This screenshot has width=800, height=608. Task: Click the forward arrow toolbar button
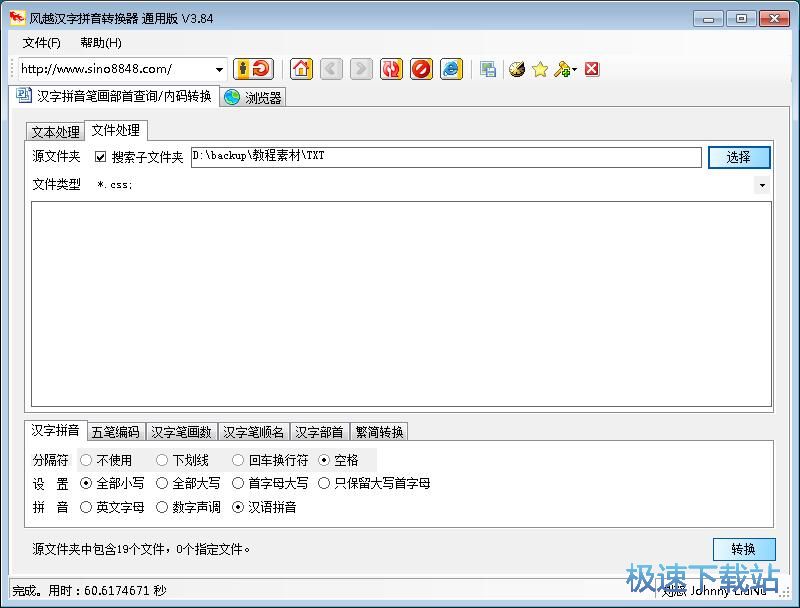[x=361, y=69]
